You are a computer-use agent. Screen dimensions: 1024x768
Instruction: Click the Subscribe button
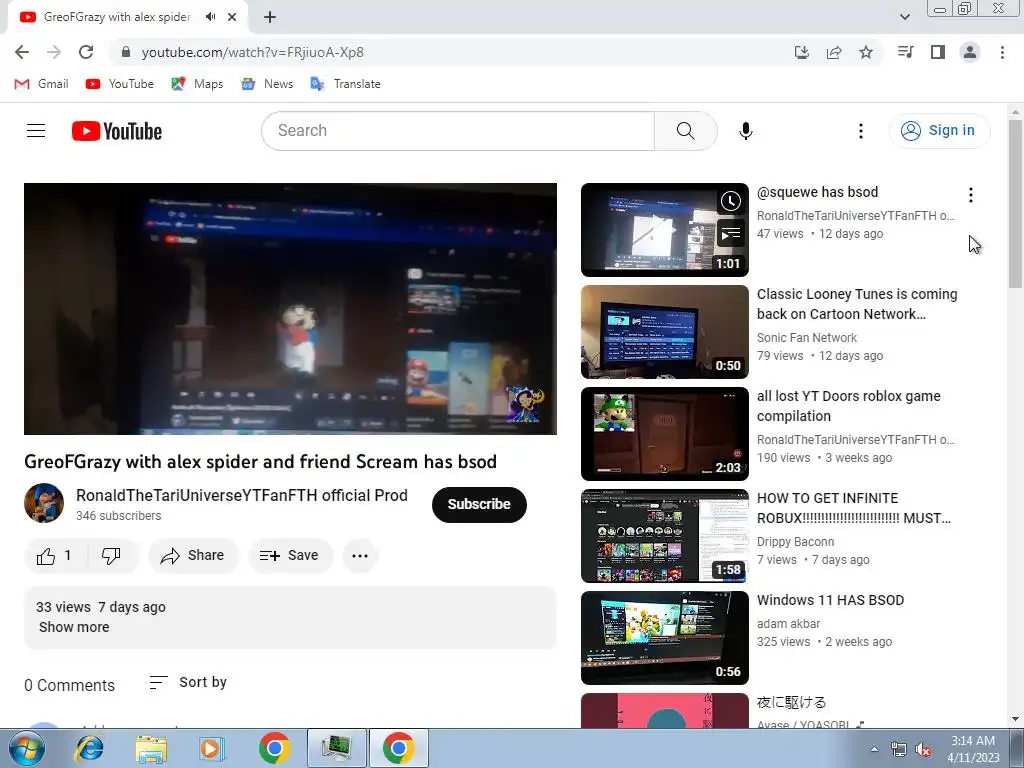pos(479,504)
